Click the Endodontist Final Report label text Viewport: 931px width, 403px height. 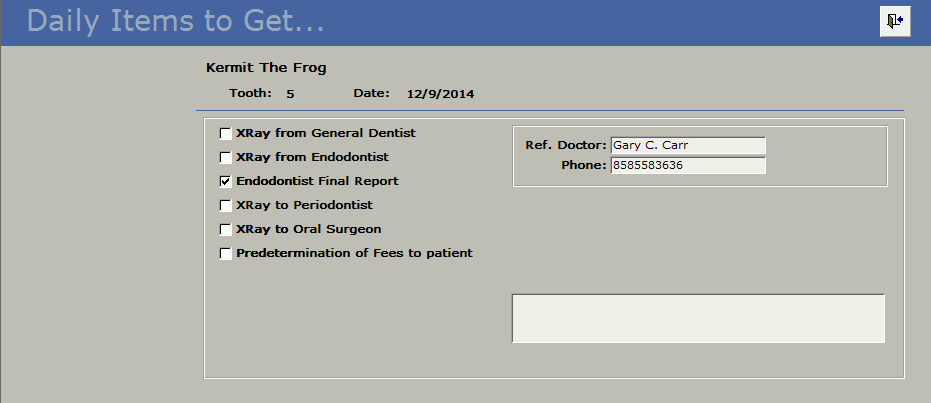(317, 181)
